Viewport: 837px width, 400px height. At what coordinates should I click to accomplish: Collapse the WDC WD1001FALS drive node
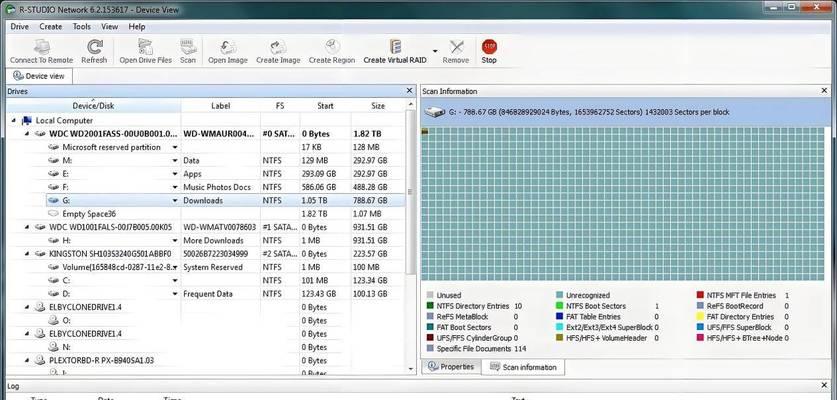[x=27, y=227]
